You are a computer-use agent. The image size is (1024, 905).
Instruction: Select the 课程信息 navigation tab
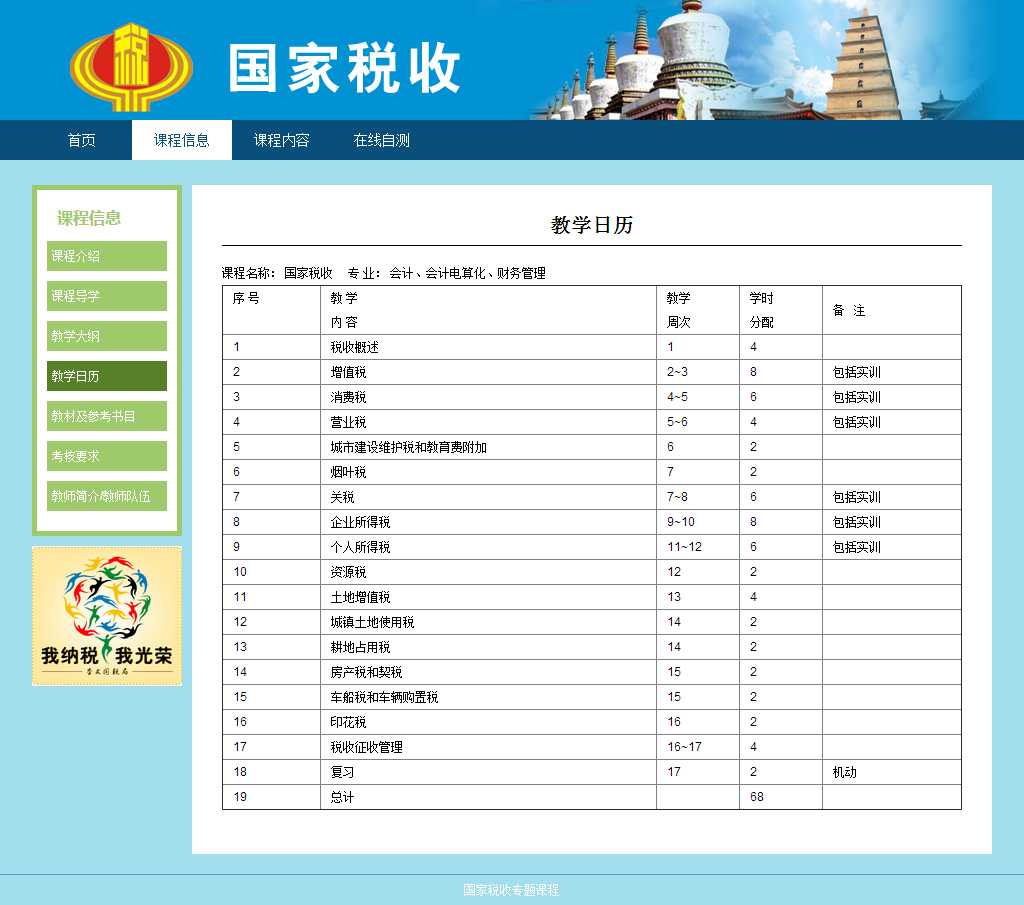[x=182, y=140]
